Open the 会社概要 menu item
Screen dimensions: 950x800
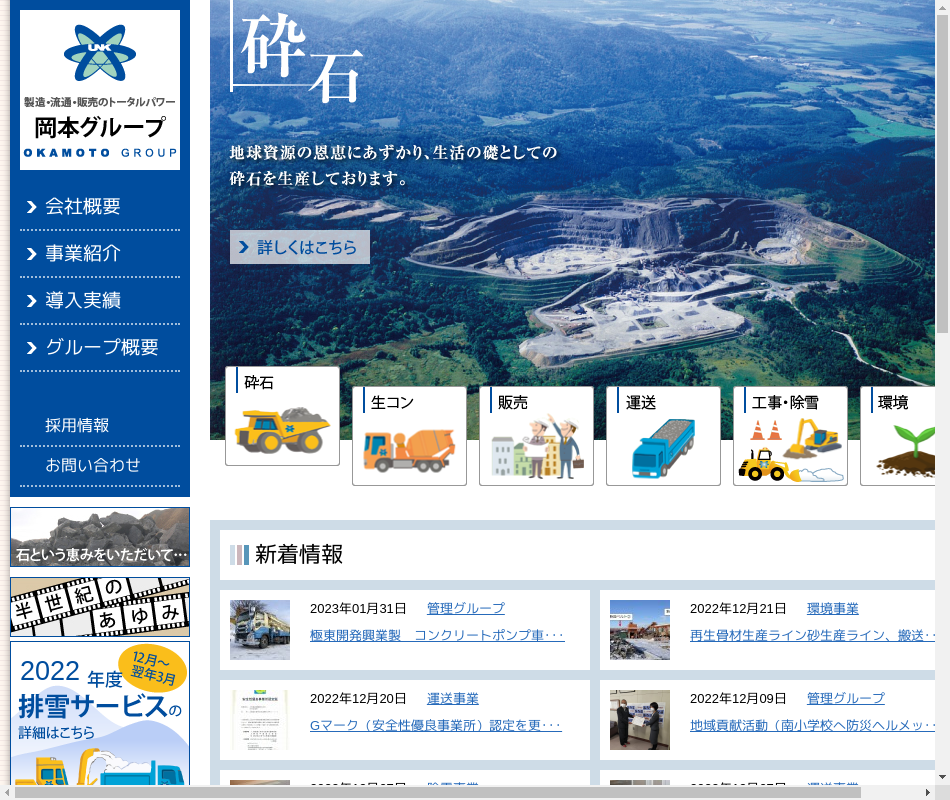(83, 207)
